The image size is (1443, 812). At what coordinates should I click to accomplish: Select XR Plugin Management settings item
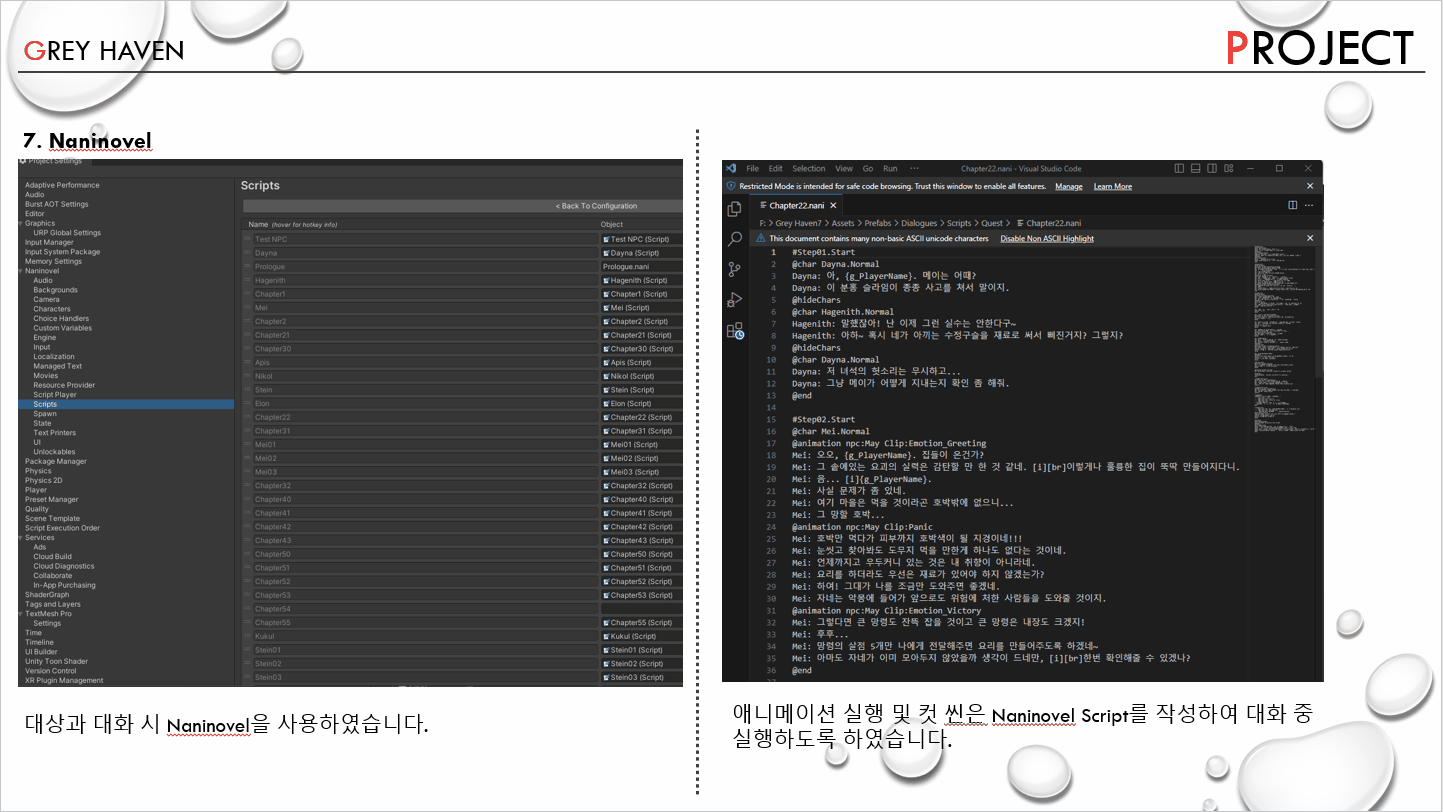(64, 680)
